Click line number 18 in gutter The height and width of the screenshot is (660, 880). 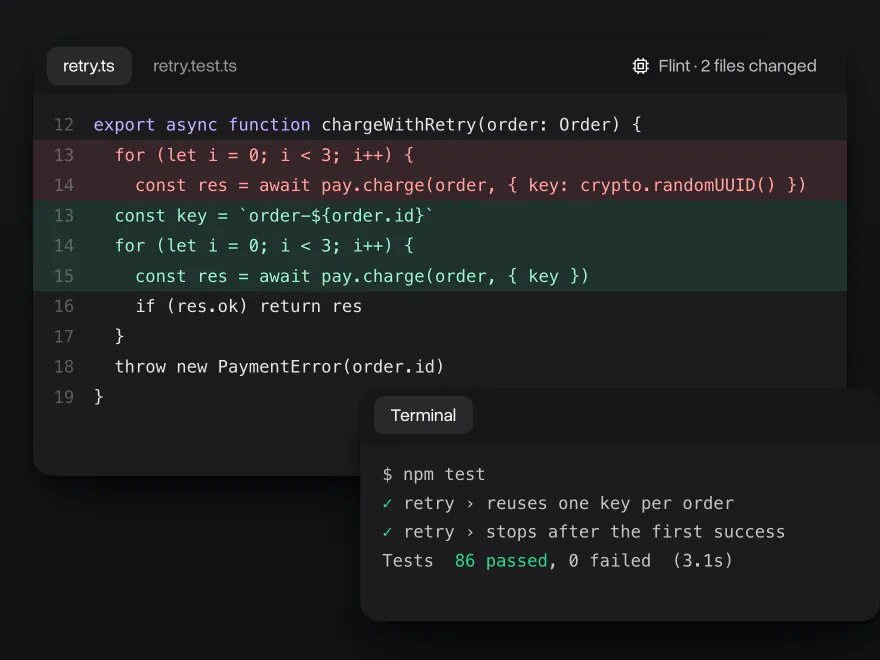(x=64, y=367)
